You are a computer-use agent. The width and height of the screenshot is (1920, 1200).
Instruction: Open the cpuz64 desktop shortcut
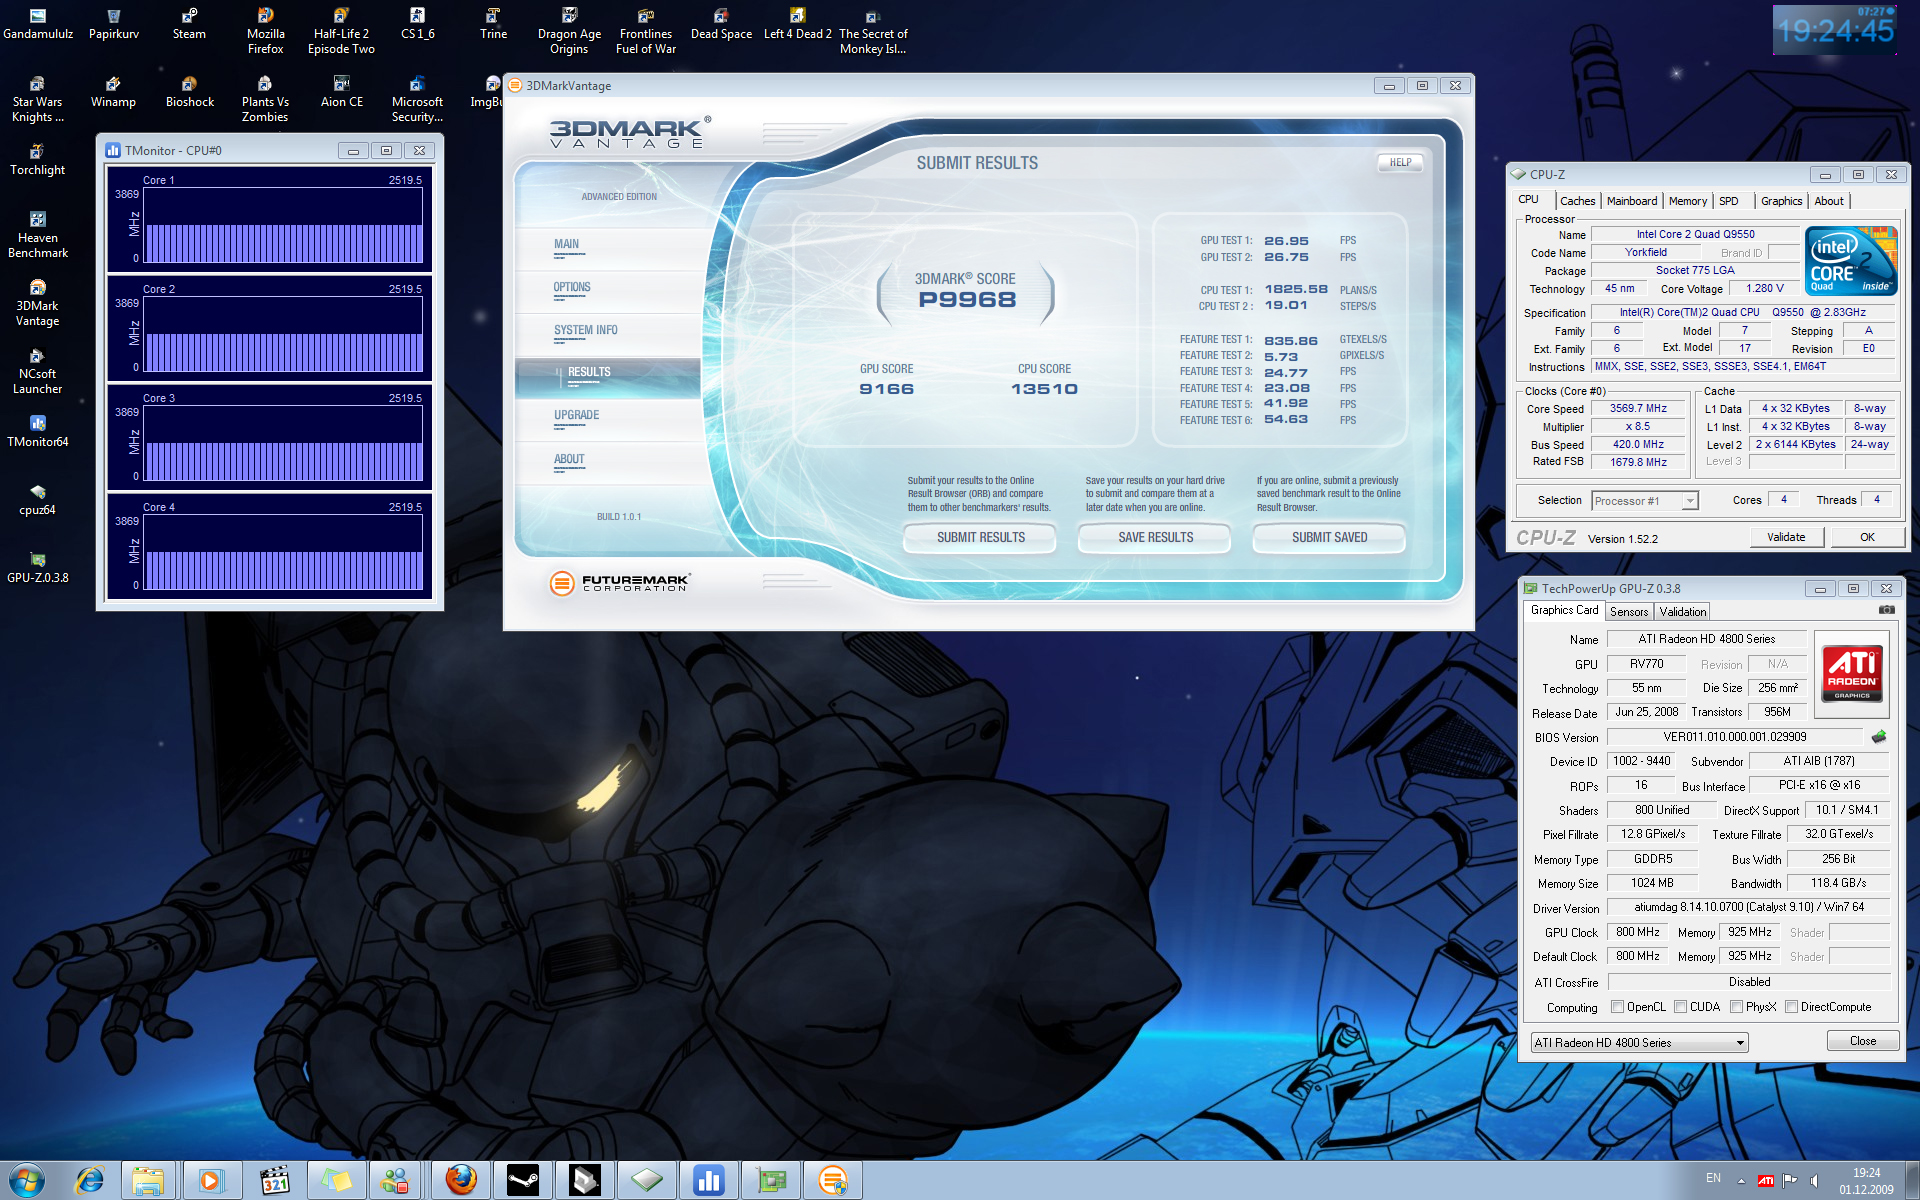pos(37,500)
